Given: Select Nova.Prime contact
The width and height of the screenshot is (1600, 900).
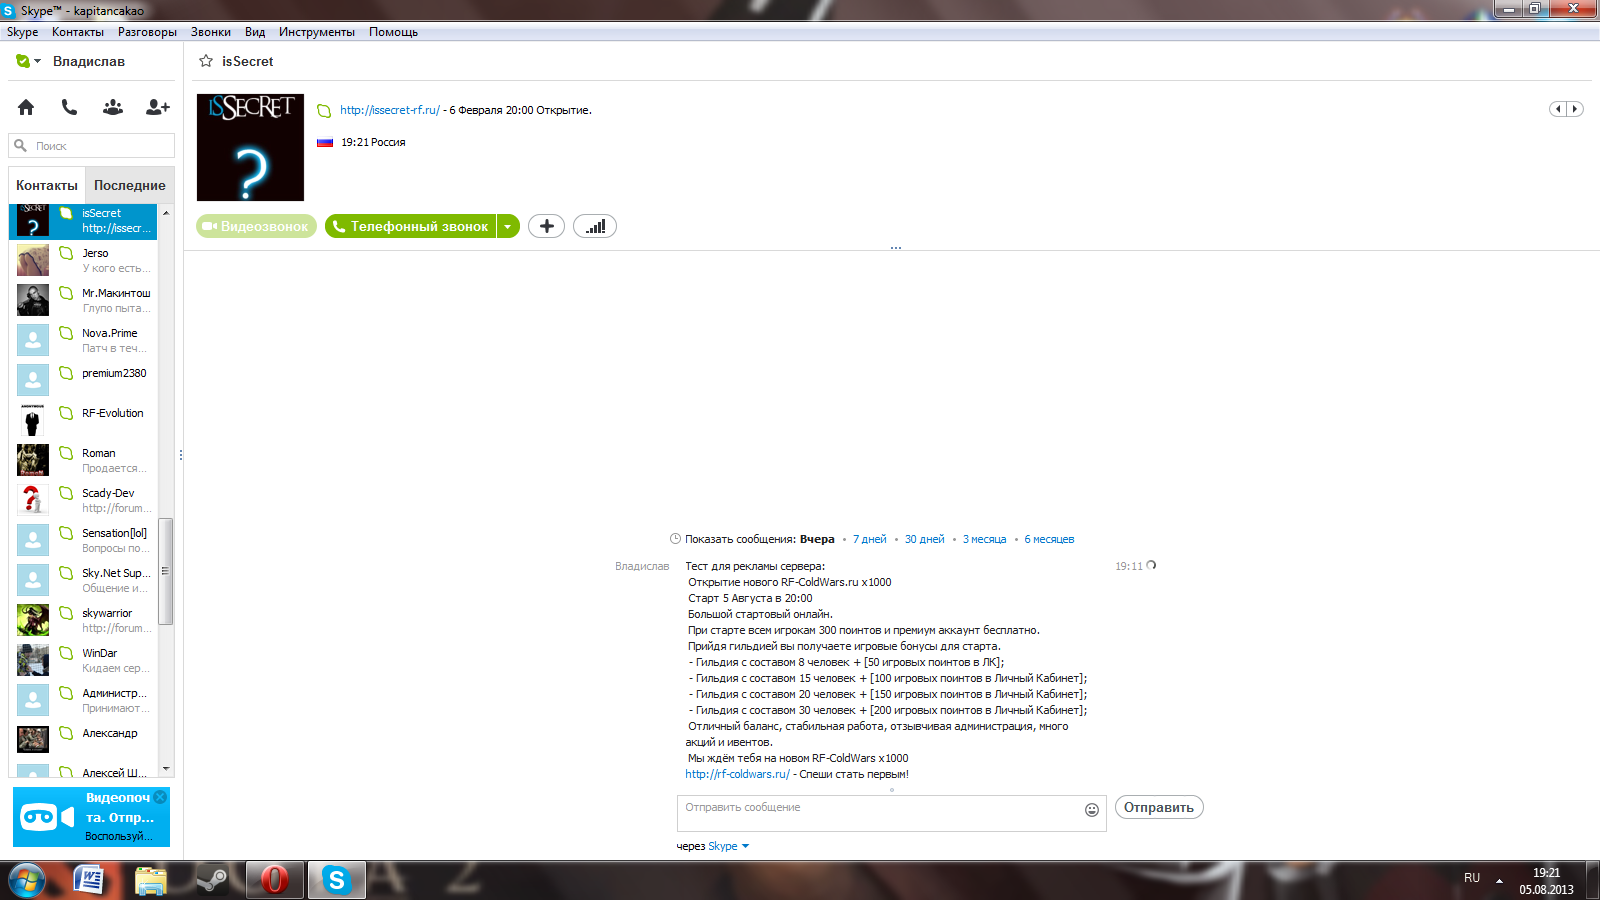Looking at the screenshot, I should click(x=83, y=340).
